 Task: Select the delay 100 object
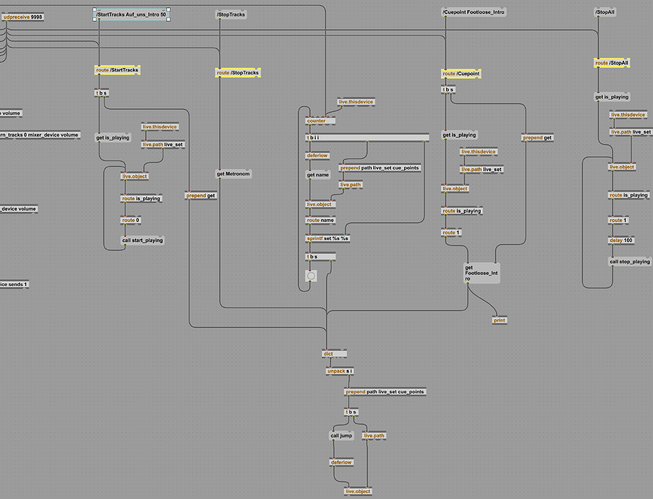(x=622, y=240)
